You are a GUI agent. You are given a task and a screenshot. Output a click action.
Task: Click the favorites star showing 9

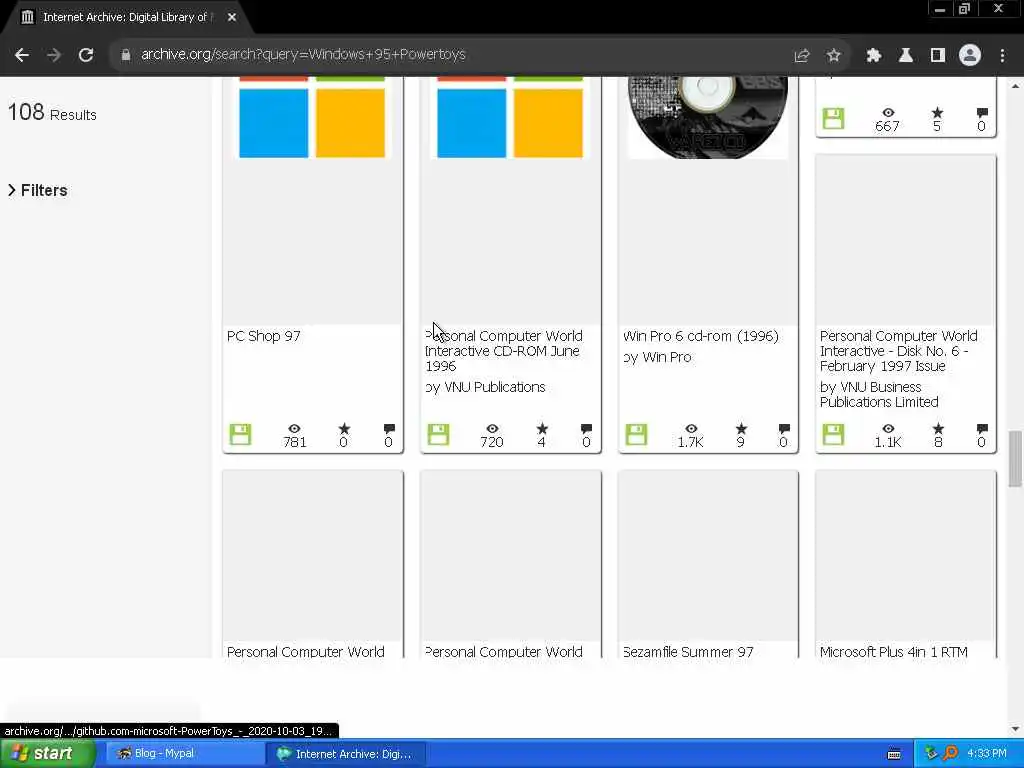741,428
